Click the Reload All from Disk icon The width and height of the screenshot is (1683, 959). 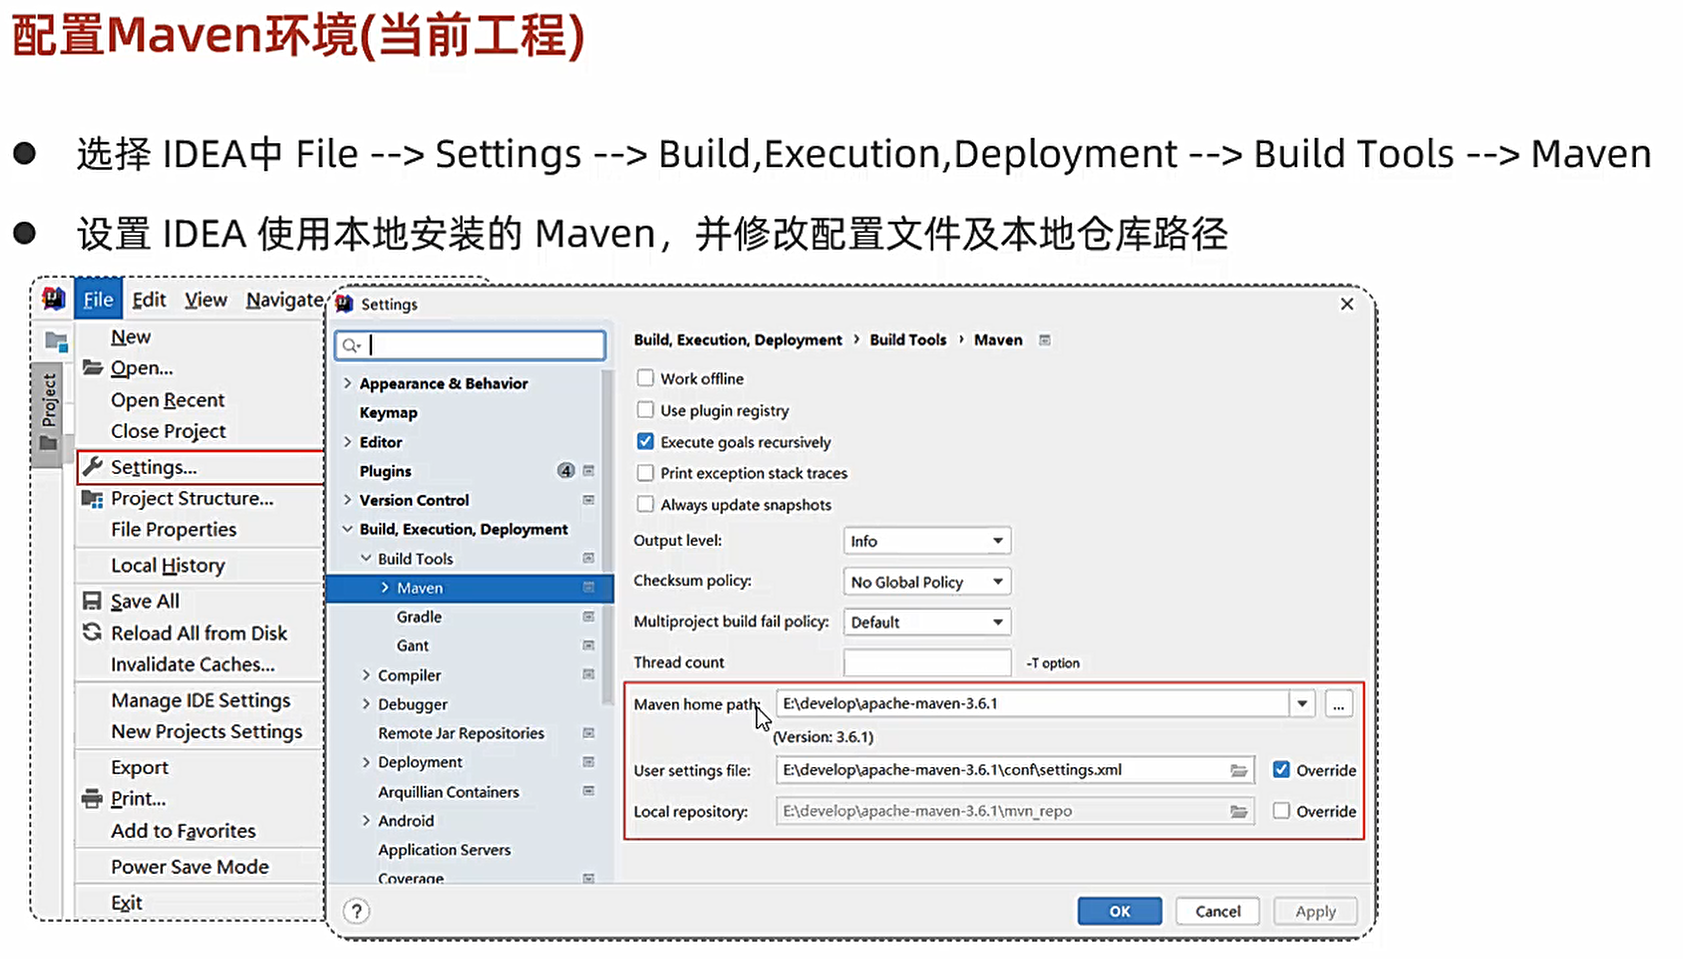(x=92, y=632)
